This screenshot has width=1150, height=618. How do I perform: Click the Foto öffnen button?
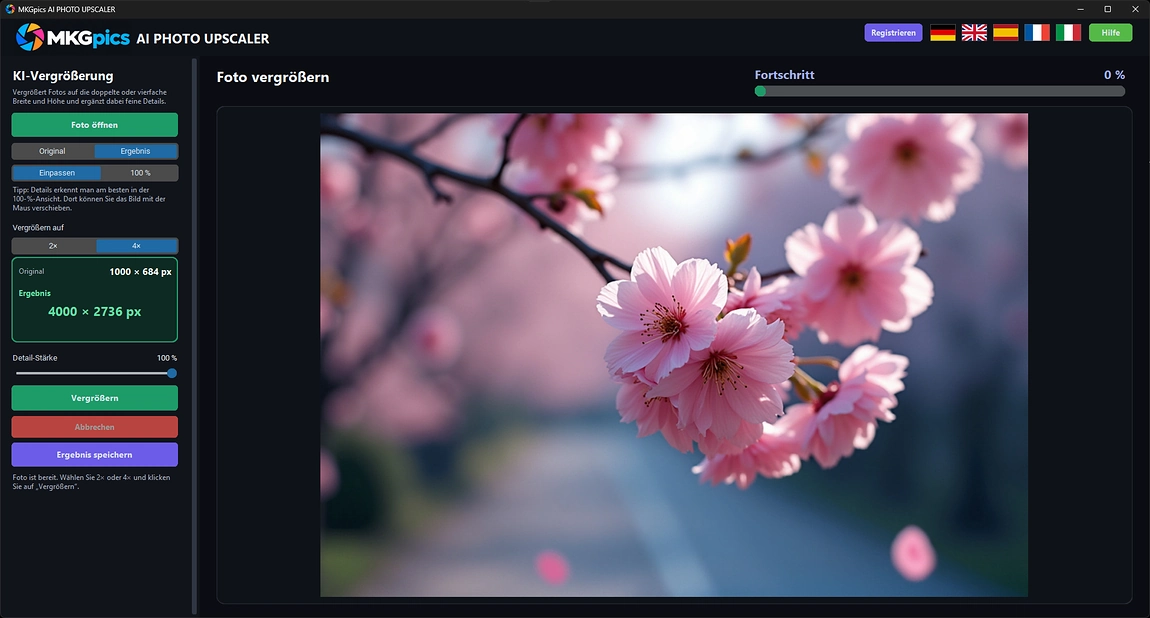coord(95,125)
